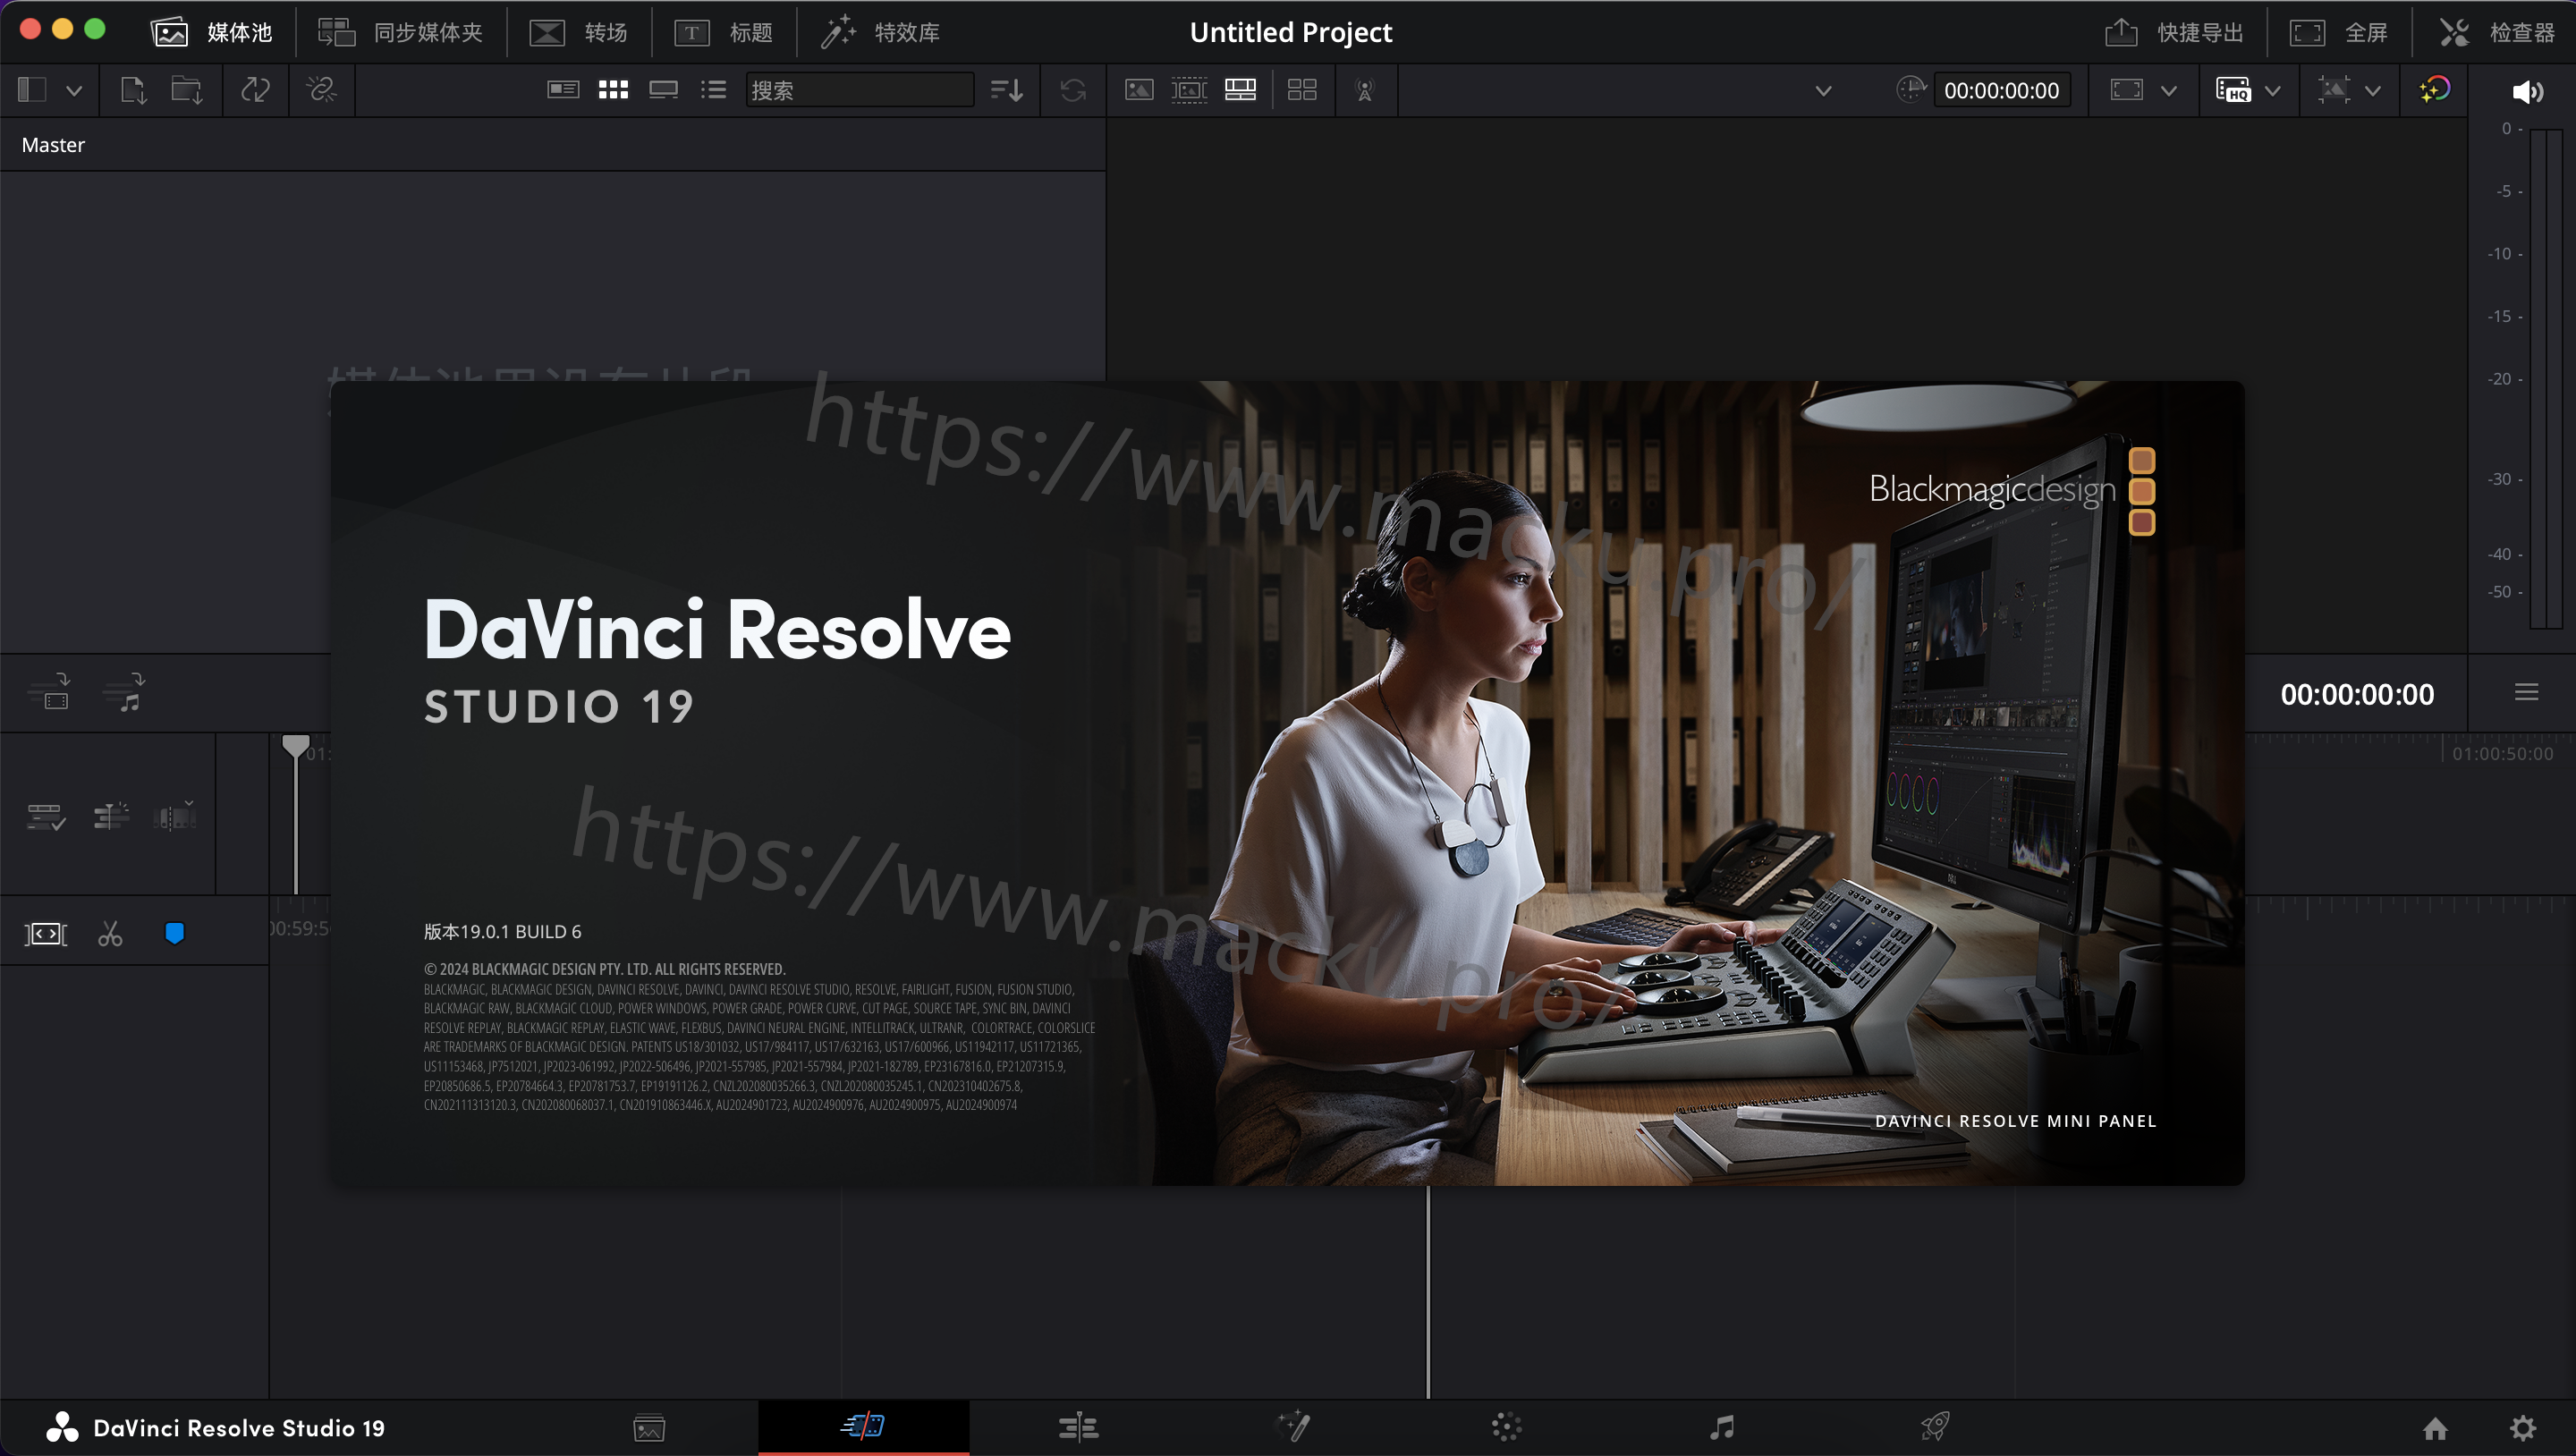Switch to the Edit page
This screenshot has height=1456, width=2576.
coord(1078,1428)
